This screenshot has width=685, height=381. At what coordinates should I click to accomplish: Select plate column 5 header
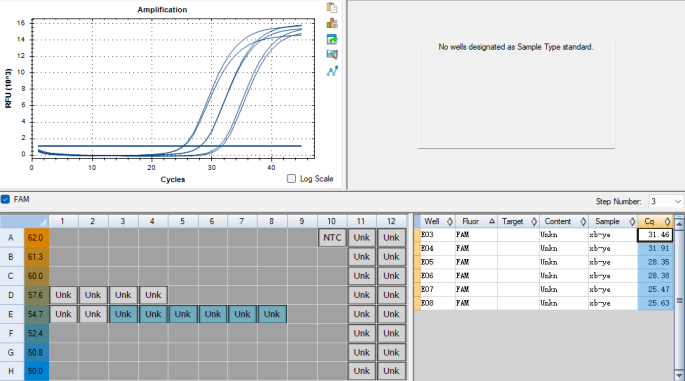[x=183, y=221]
